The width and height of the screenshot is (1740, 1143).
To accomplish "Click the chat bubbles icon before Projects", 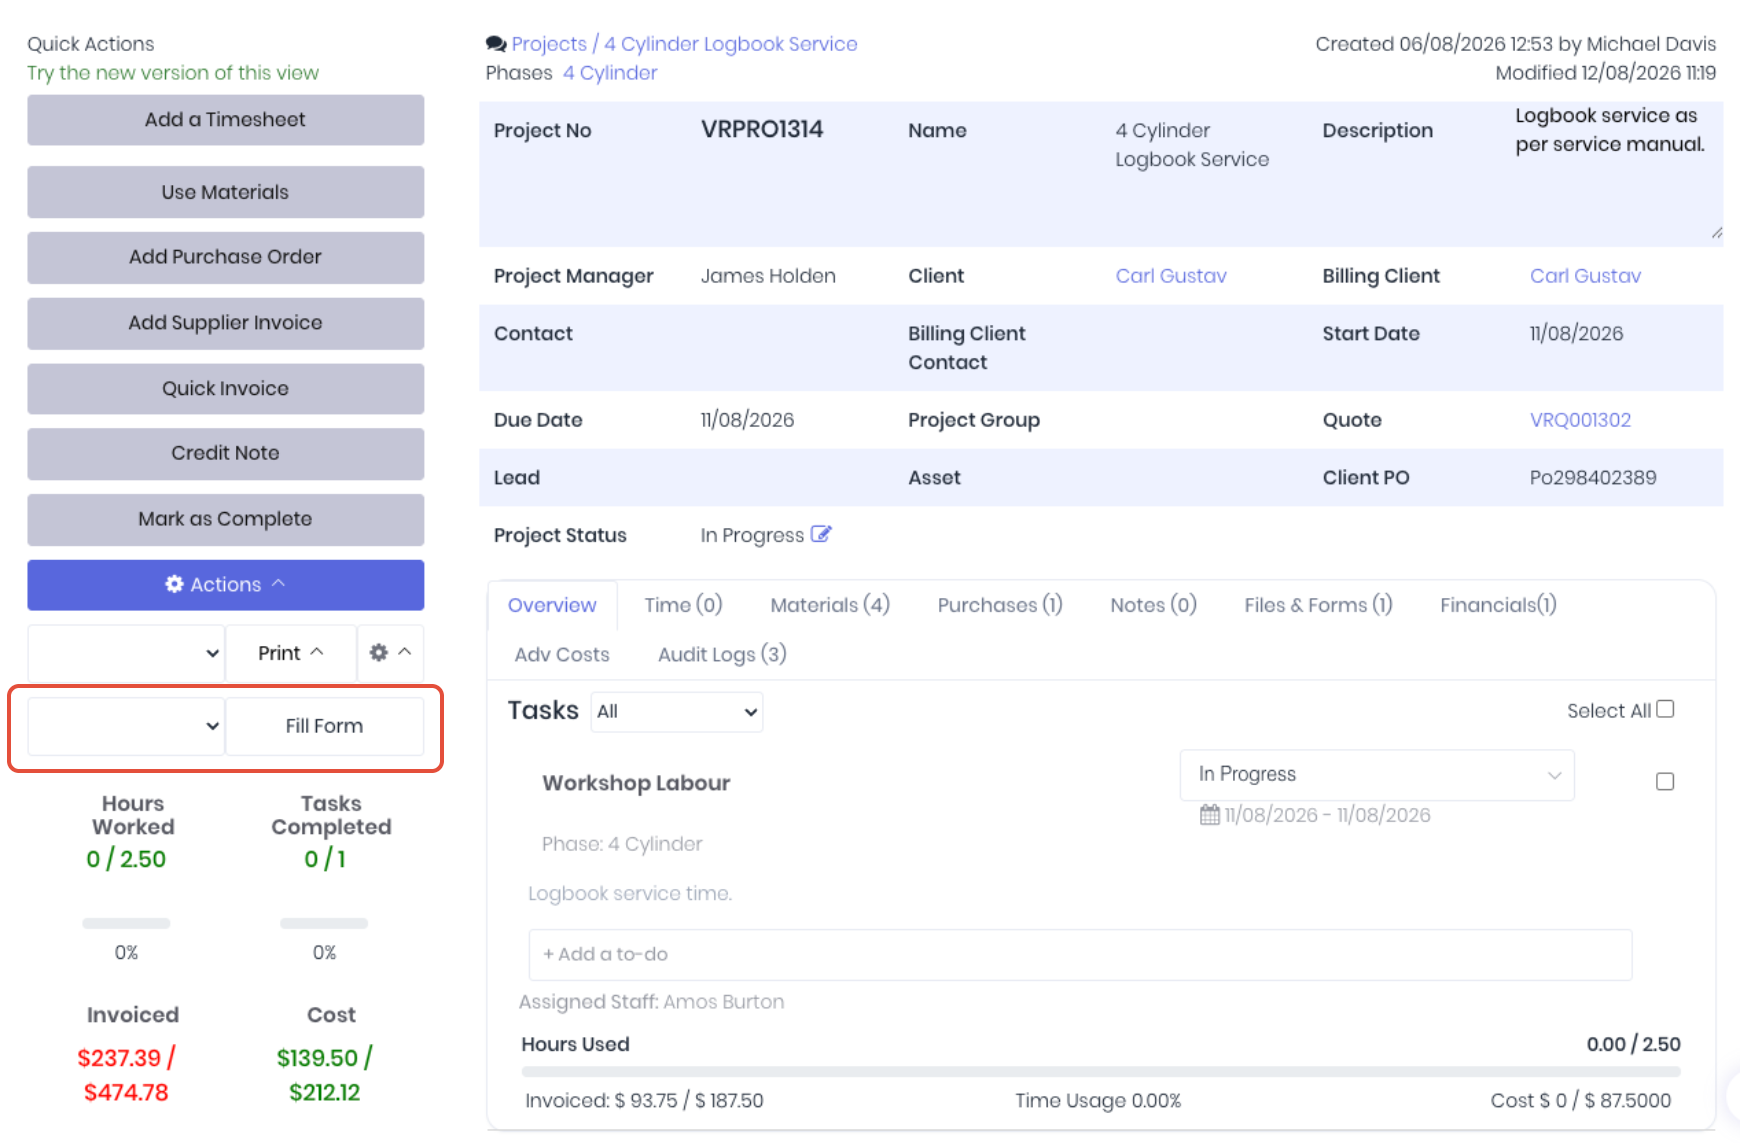I will tap(496, 44).
